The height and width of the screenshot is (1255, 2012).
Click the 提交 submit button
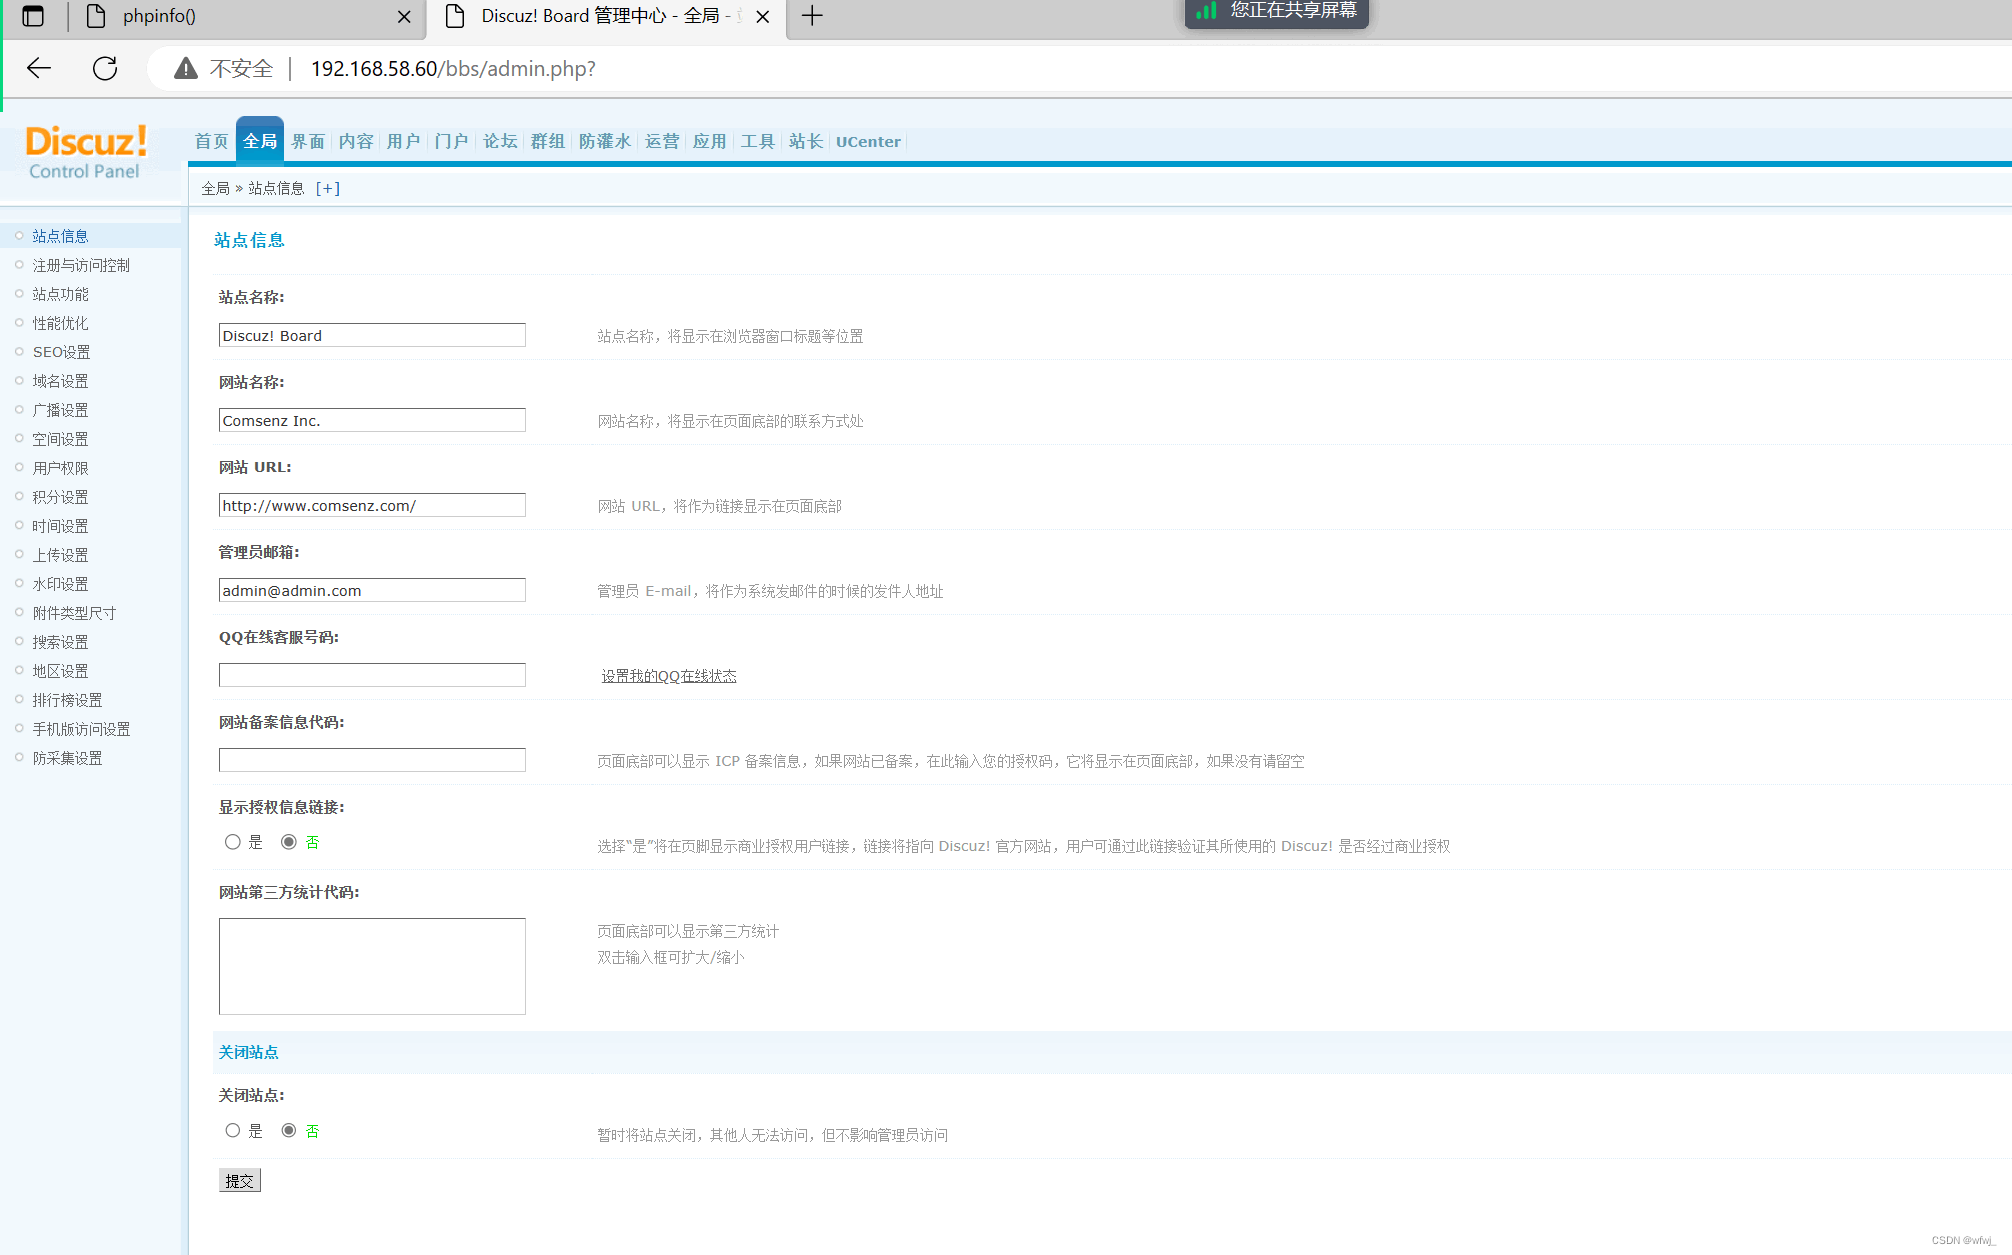tap(240, 1181)
